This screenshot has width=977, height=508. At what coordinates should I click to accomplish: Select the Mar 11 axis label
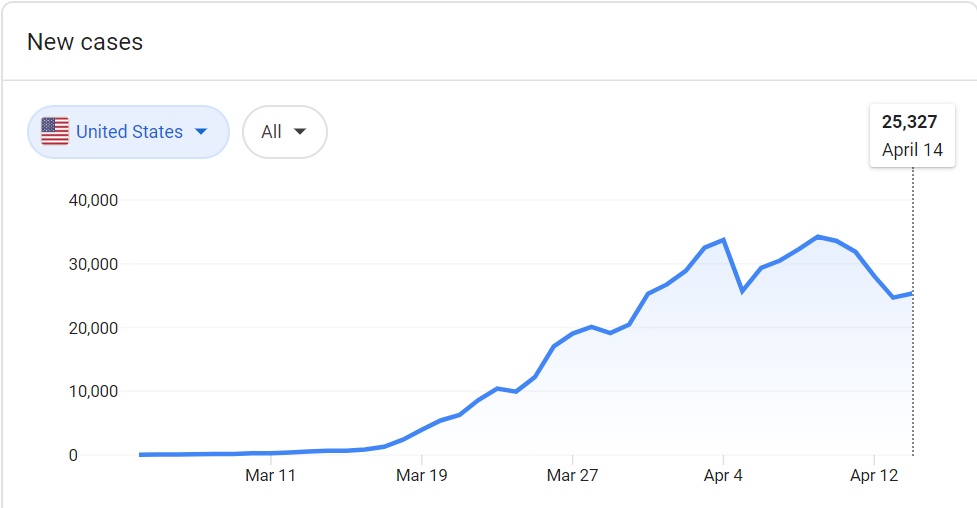271,476
